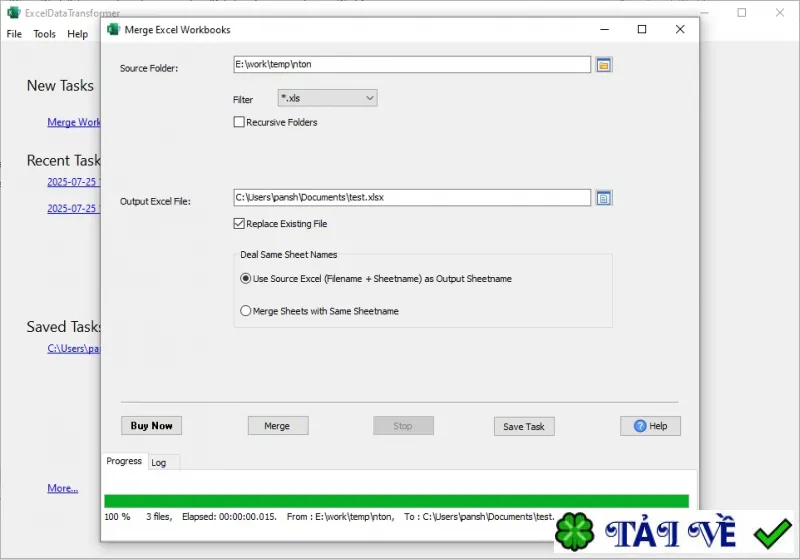Click the 'Output Excel File:' label

pos(155,201)
